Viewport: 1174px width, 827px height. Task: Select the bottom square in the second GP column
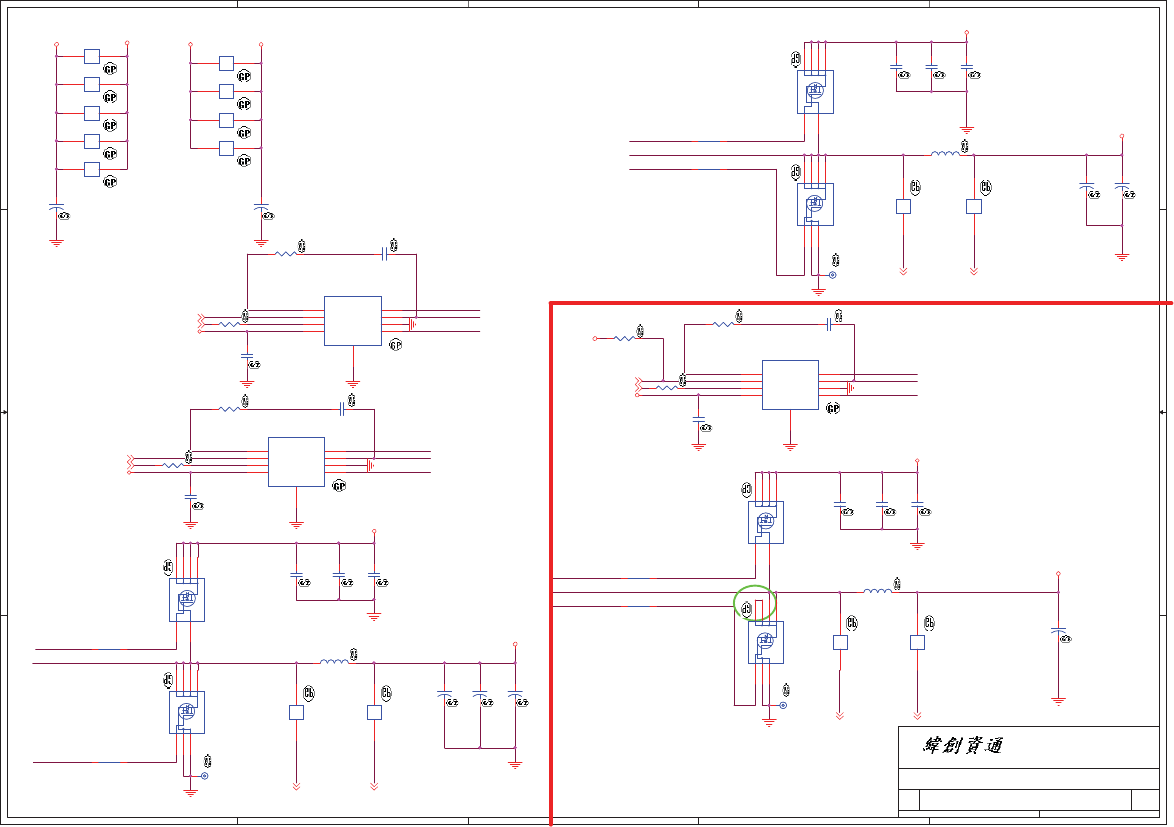point(227,148)
